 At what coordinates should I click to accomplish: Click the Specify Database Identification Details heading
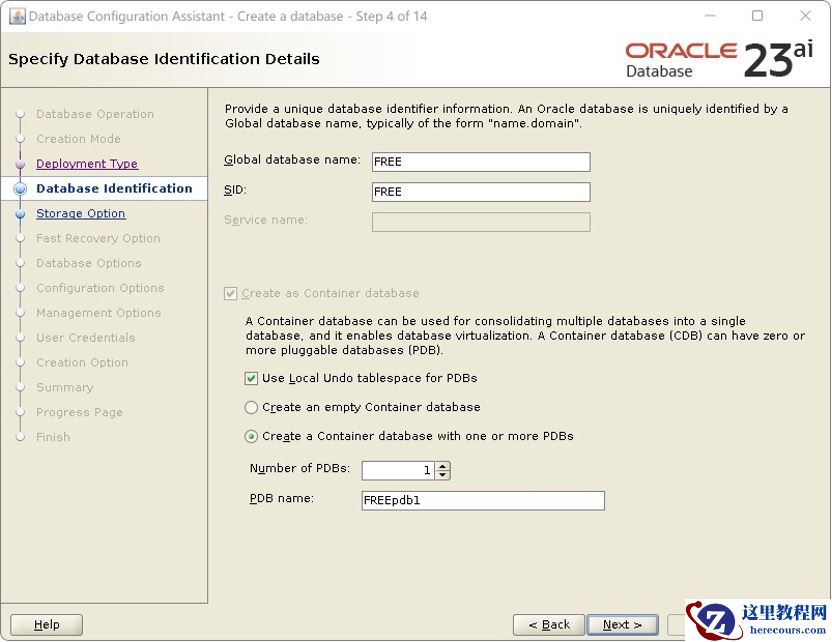pyautogui.click(x=164, y=59)
